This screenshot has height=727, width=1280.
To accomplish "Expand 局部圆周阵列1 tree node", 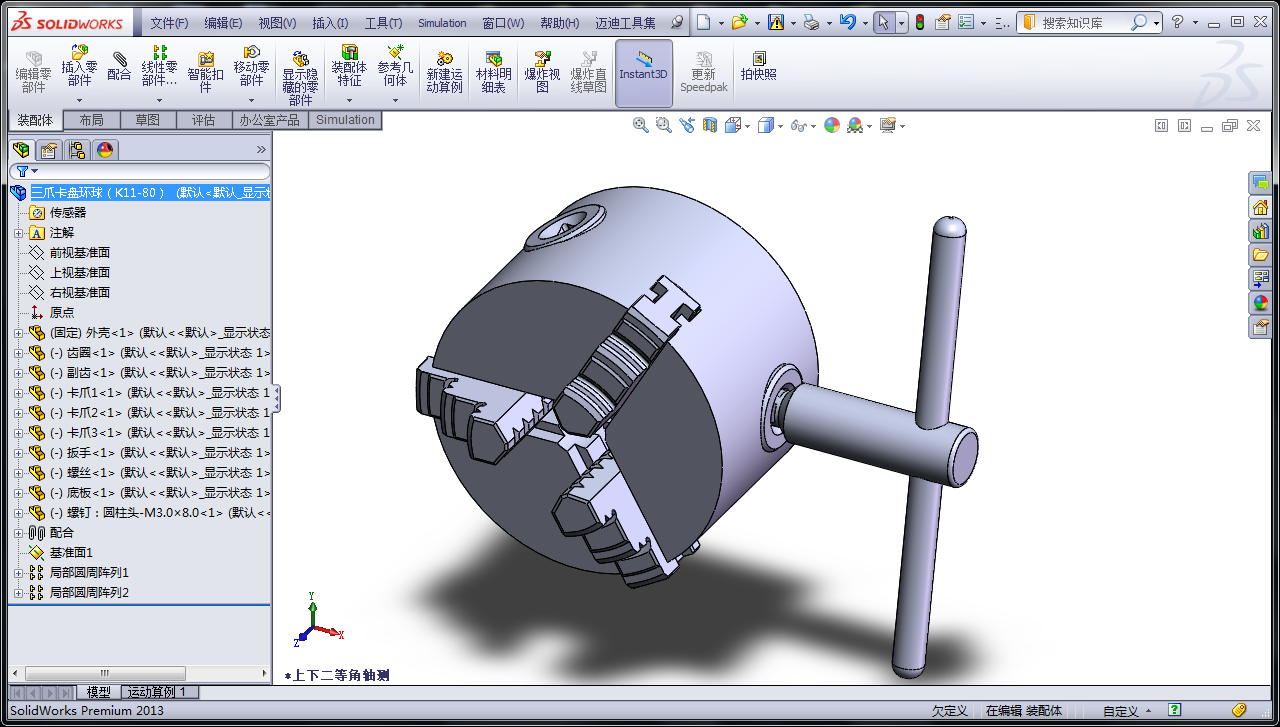I will (18, 573).
